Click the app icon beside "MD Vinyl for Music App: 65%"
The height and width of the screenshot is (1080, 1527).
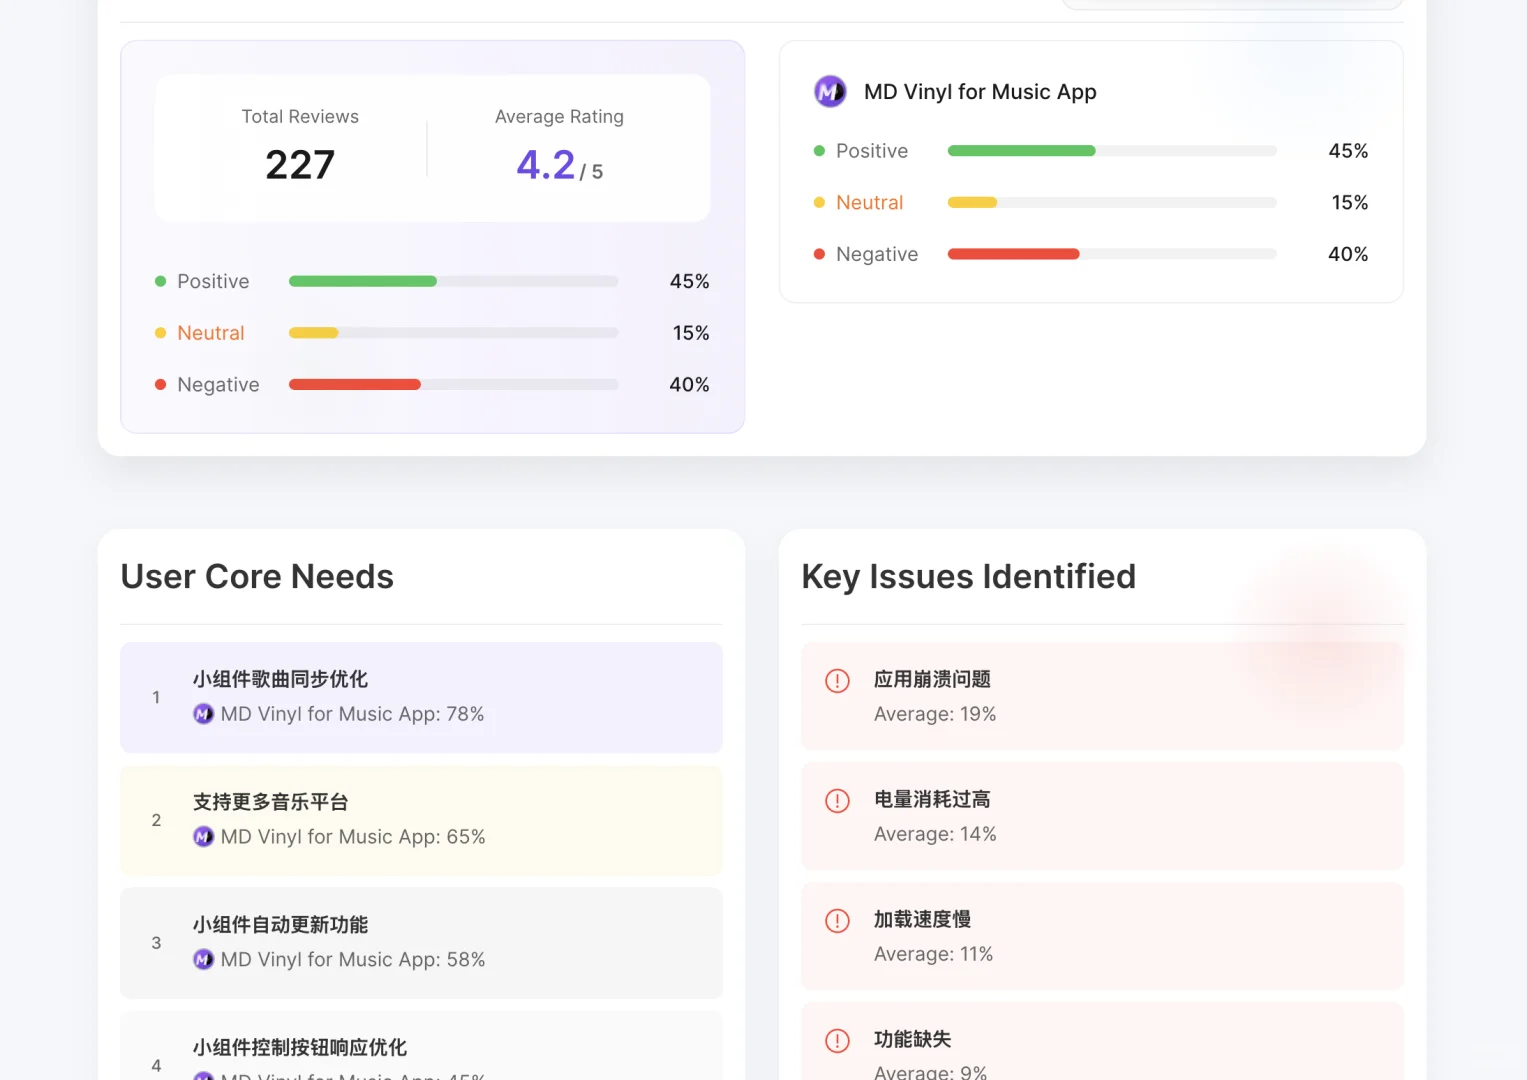click(x=203, y=837)
